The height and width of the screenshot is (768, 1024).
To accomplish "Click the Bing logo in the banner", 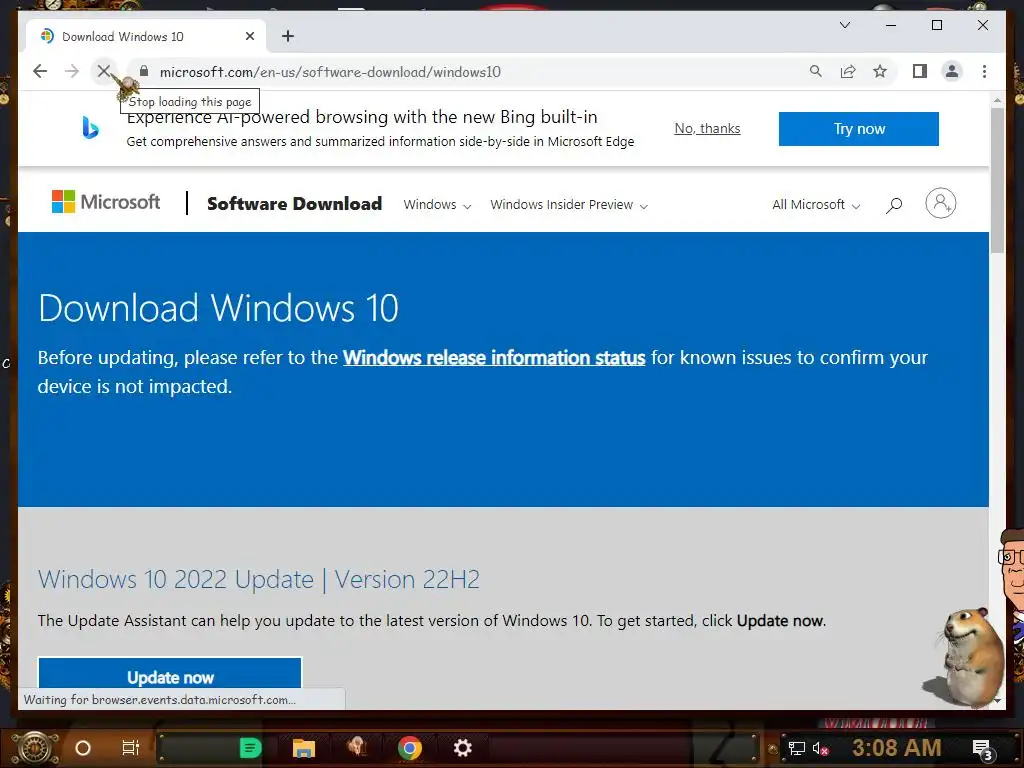I will point(90,127).
